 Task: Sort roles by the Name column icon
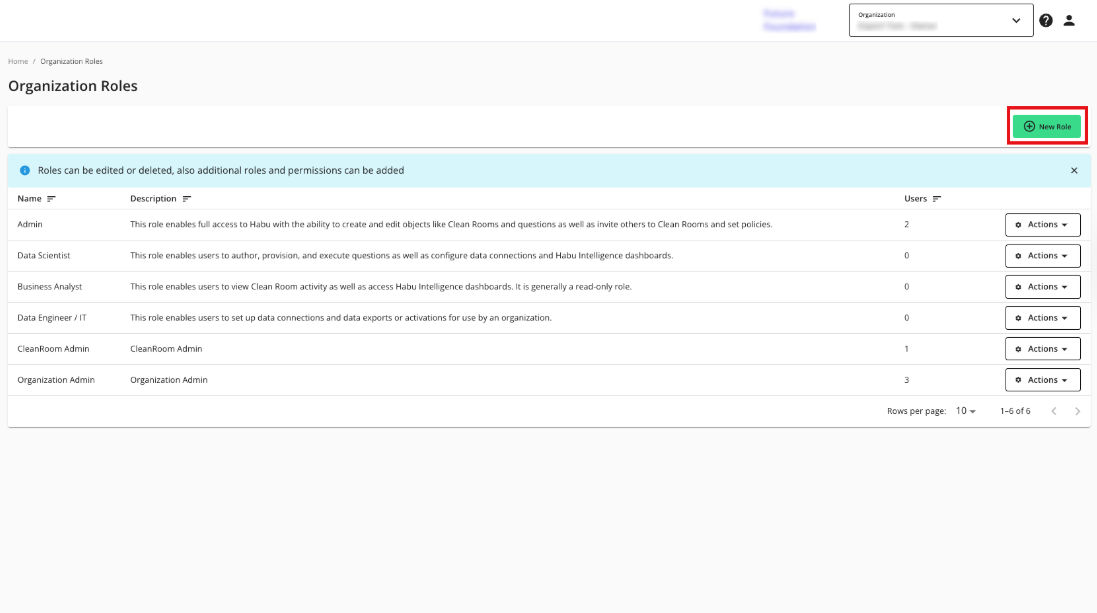(x=52, y=199)
